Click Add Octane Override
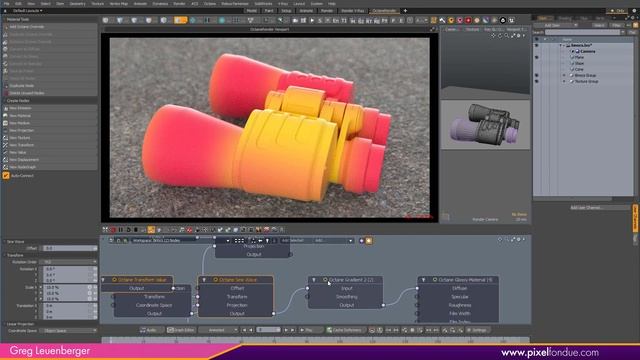The height and width of the screenshot is (360, 640). coord(50,27)
